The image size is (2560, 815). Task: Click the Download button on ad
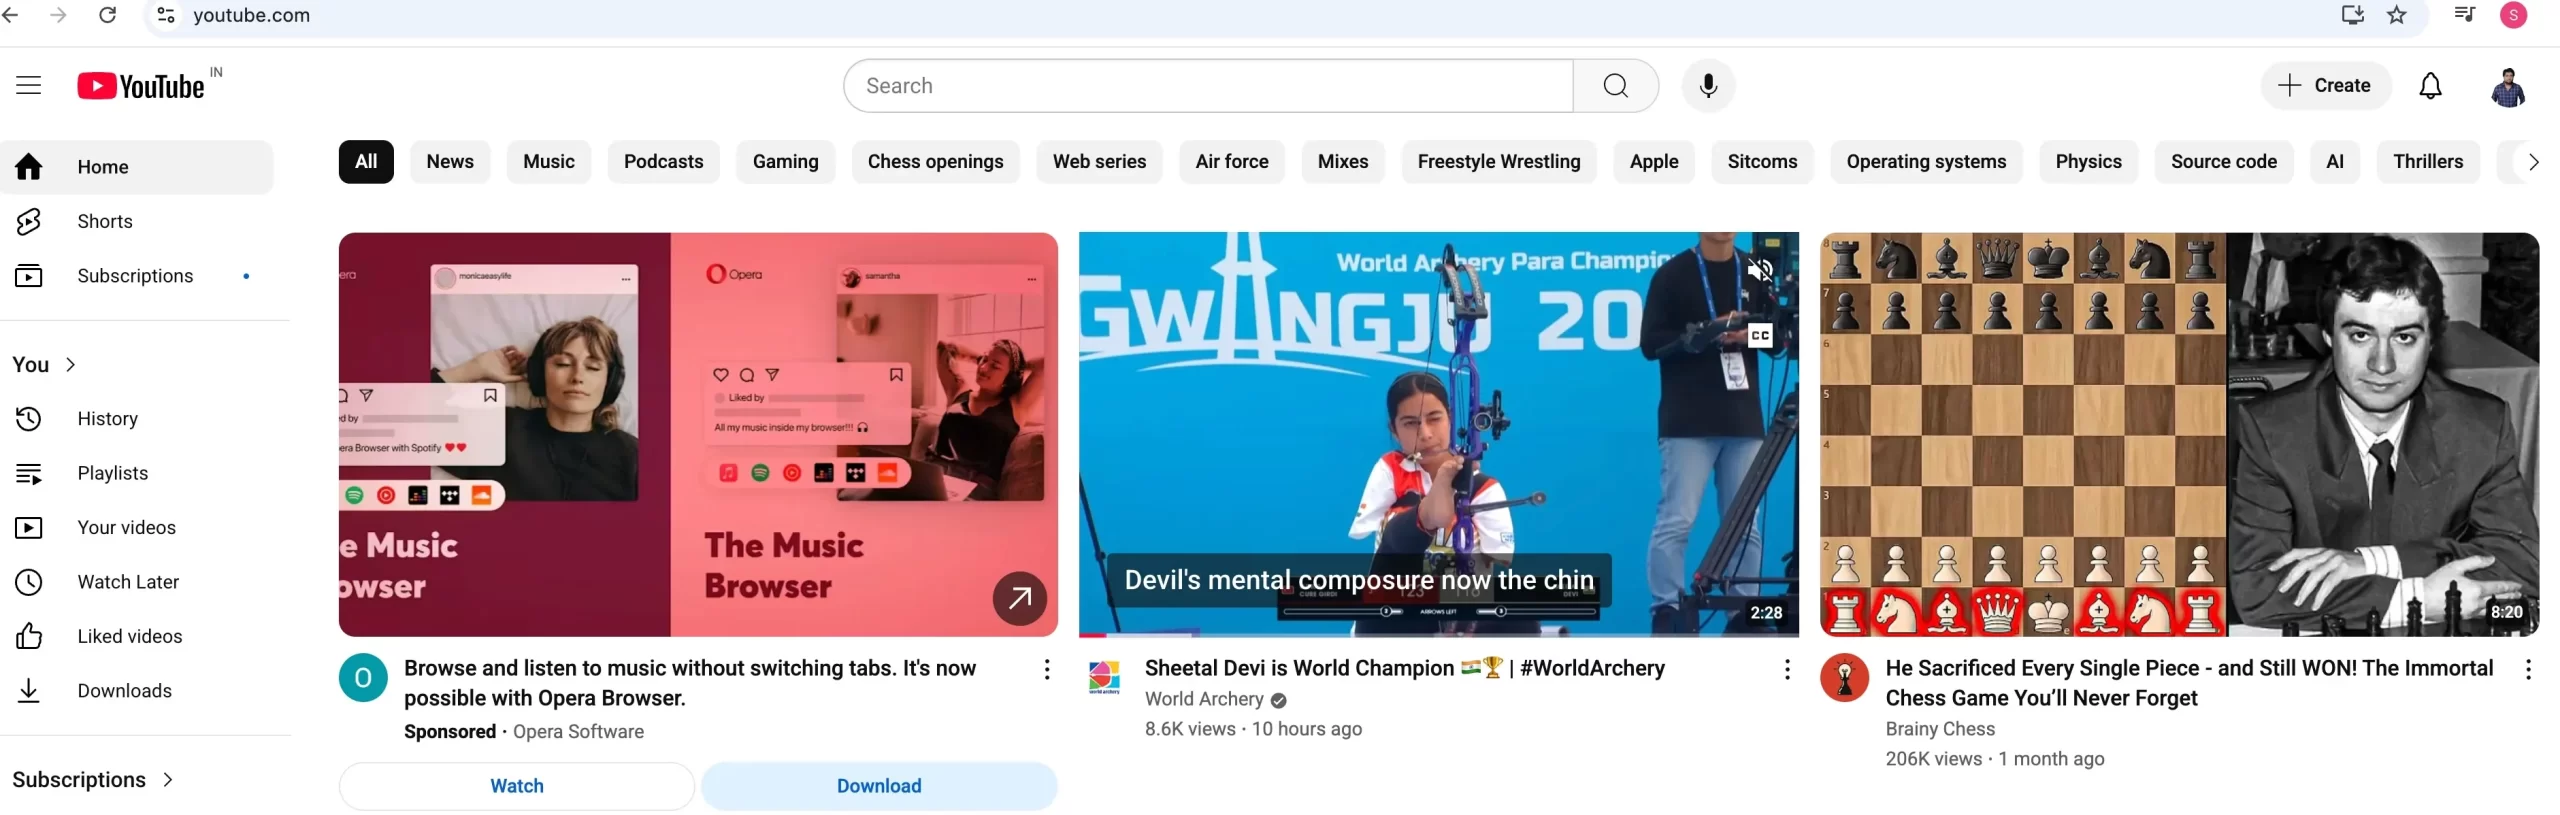click(879, 786)
